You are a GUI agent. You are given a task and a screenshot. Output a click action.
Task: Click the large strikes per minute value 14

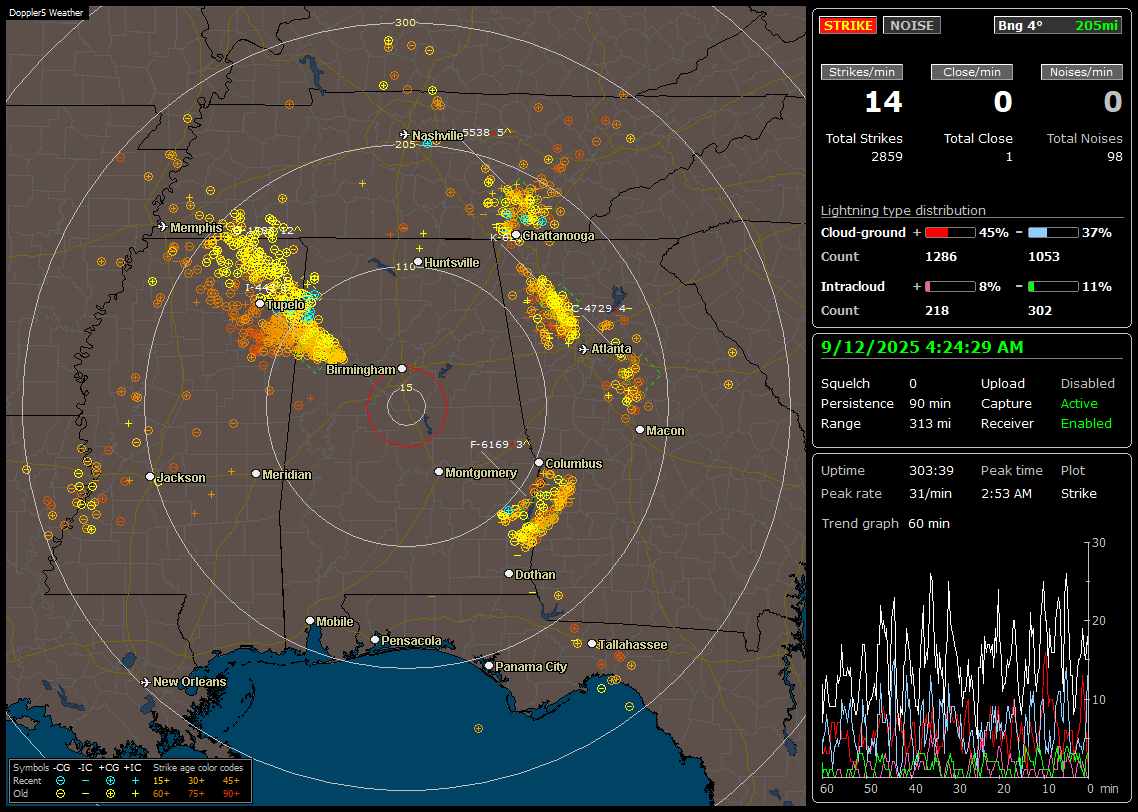click(883, 102)
